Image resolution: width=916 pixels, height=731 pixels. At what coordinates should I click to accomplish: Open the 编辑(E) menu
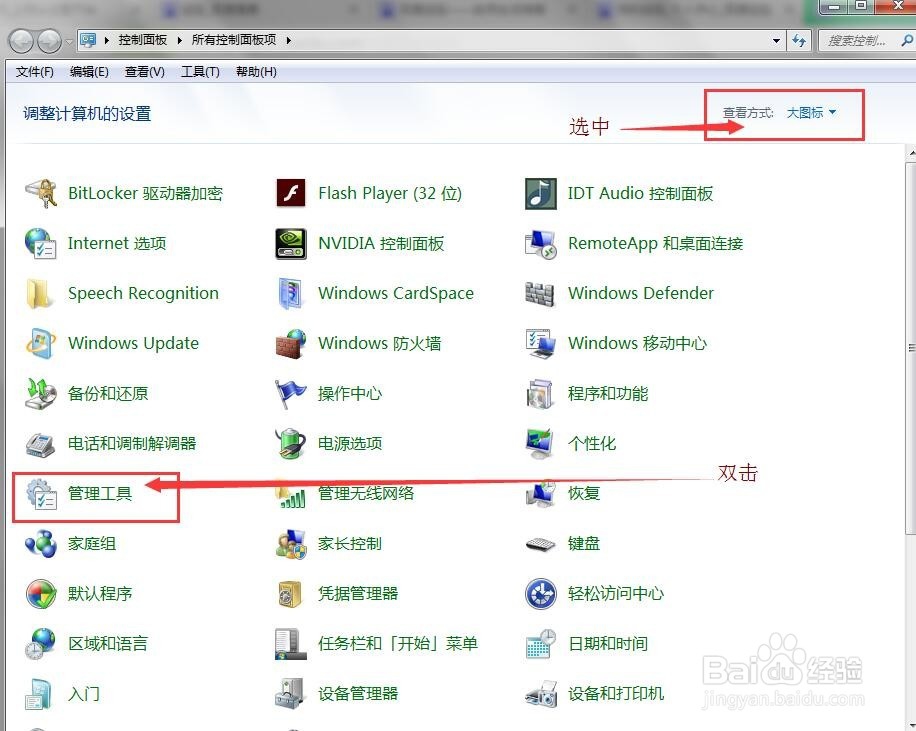tap(89, 72)
